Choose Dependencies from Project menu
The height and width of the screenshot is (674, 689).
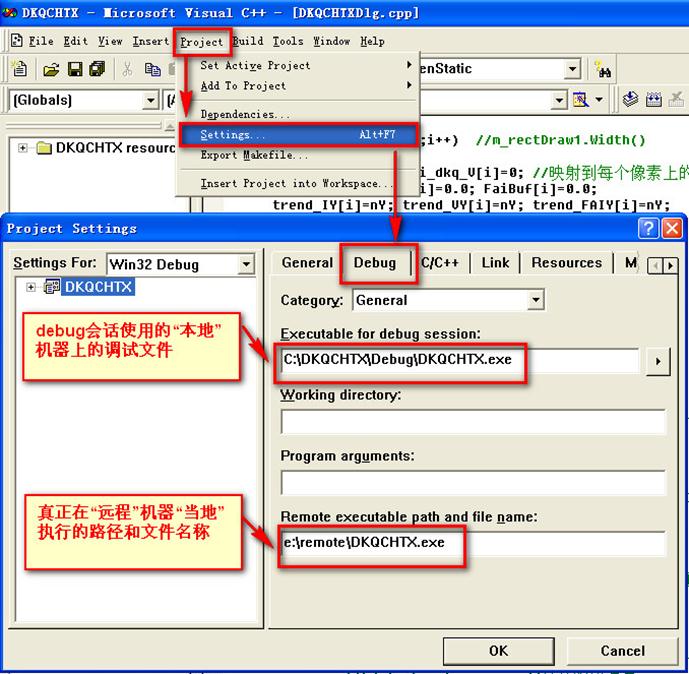click(299, 114)
